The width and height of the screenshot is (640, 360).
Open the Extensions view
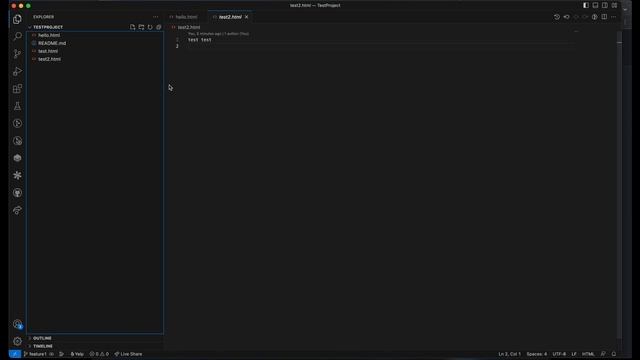pyautogui.click(x=17, y=89)
